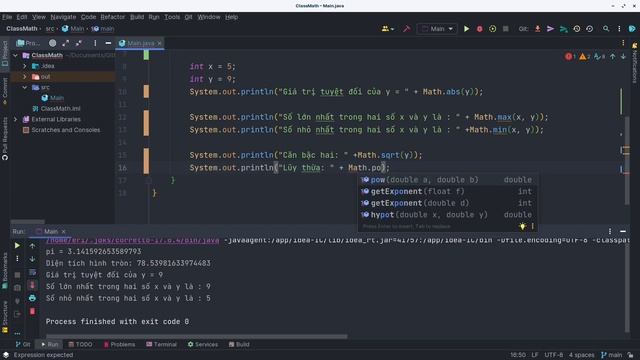Jump down stack trace arrow in Run panel
640x360 pixels.
point(32,259)
